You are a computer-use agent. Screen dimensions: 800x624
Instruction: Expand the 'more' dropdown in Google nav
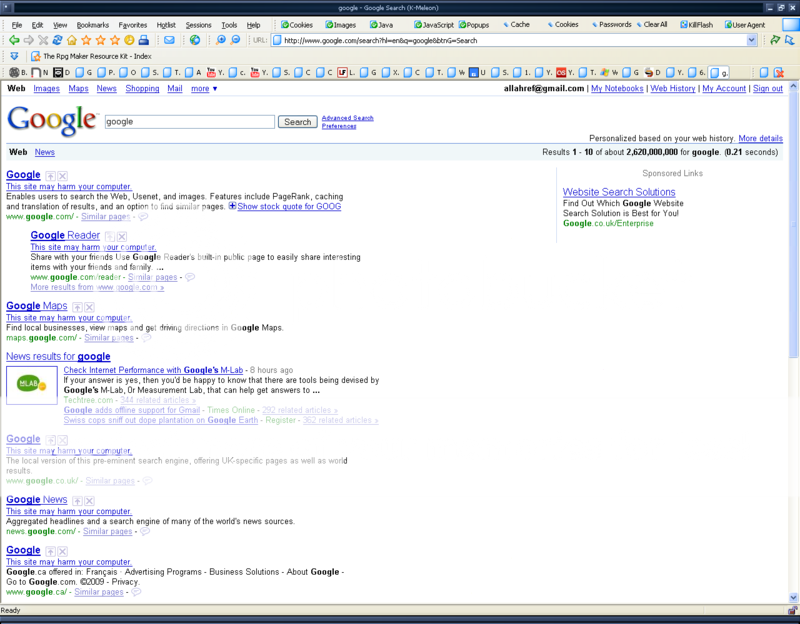pyautogui.click(x=204, y=89)
